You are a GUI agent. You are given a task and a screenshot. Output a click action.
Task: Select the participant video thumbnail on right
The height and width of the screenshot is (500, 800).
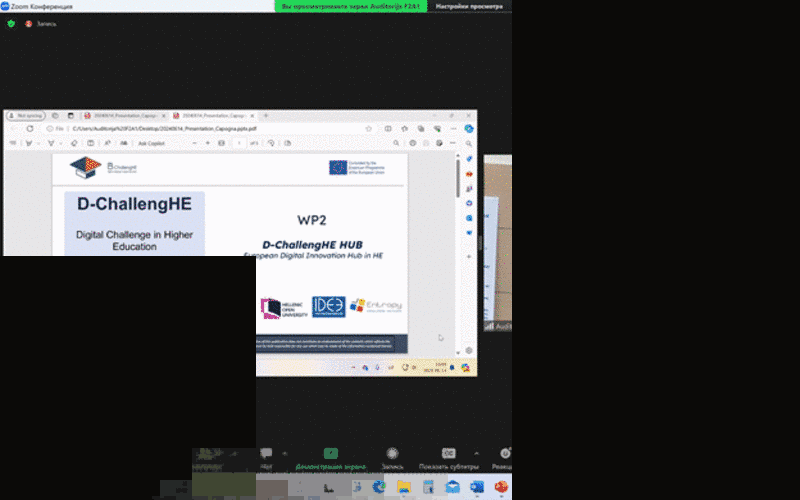click(x=498, y=243)
